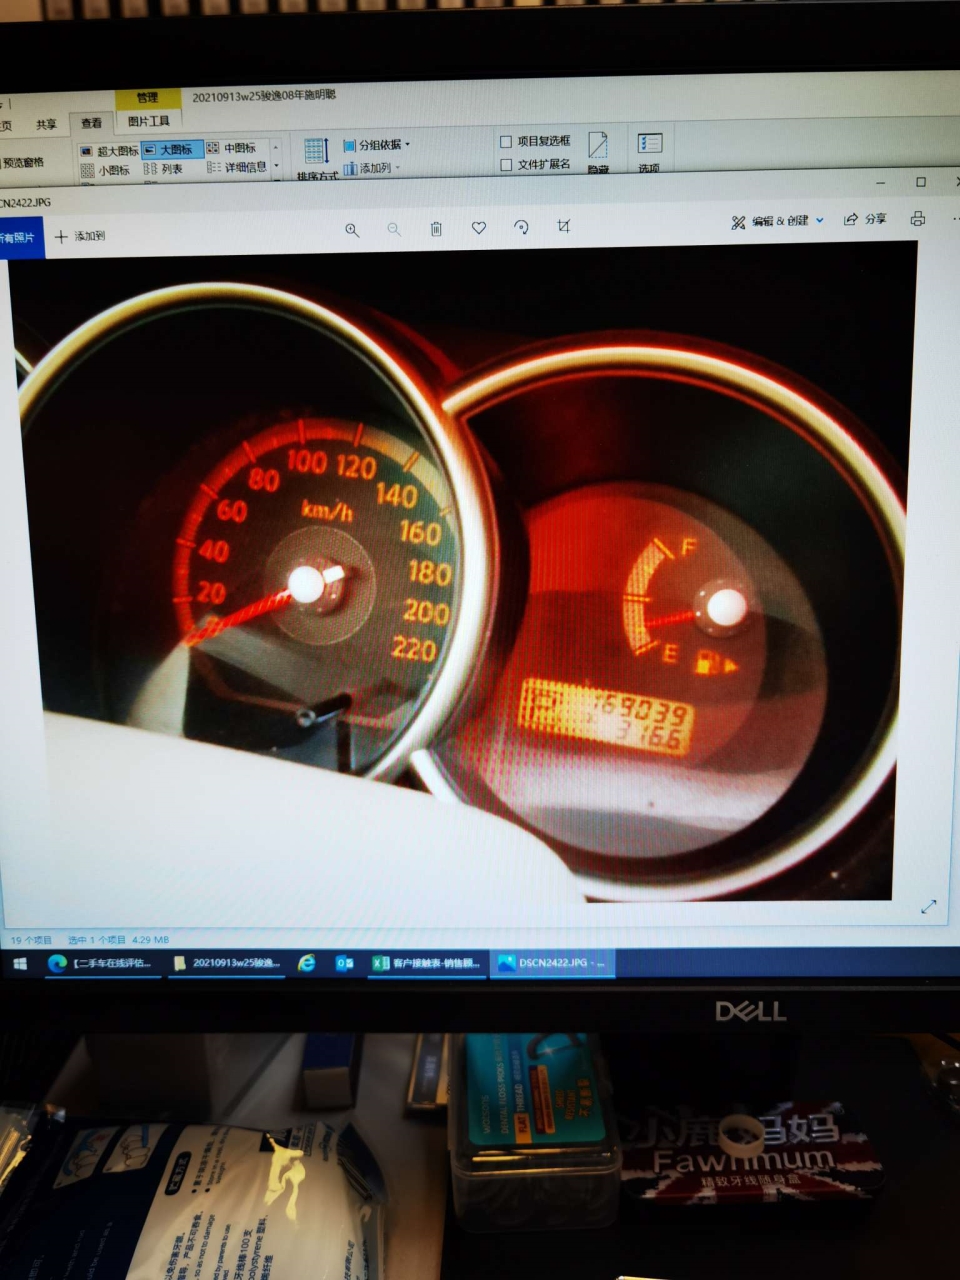
Task: Switch to Excel 客户接触表 workbook
Action: pos(427,963)
